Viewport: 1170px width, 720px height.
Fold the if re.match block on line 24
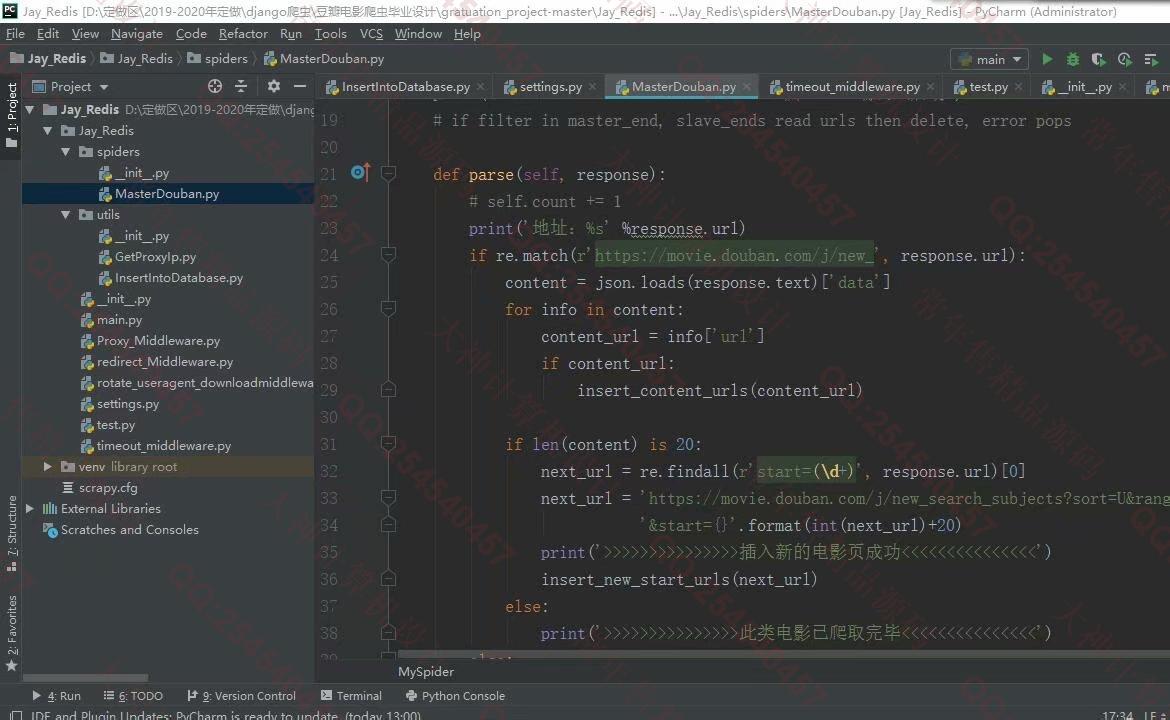(388, 254)
